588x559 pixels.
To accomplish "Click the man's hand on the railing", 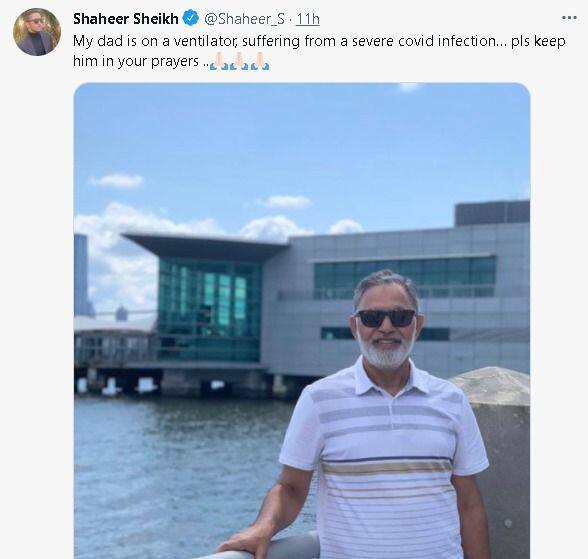I will tap(244, 542).
